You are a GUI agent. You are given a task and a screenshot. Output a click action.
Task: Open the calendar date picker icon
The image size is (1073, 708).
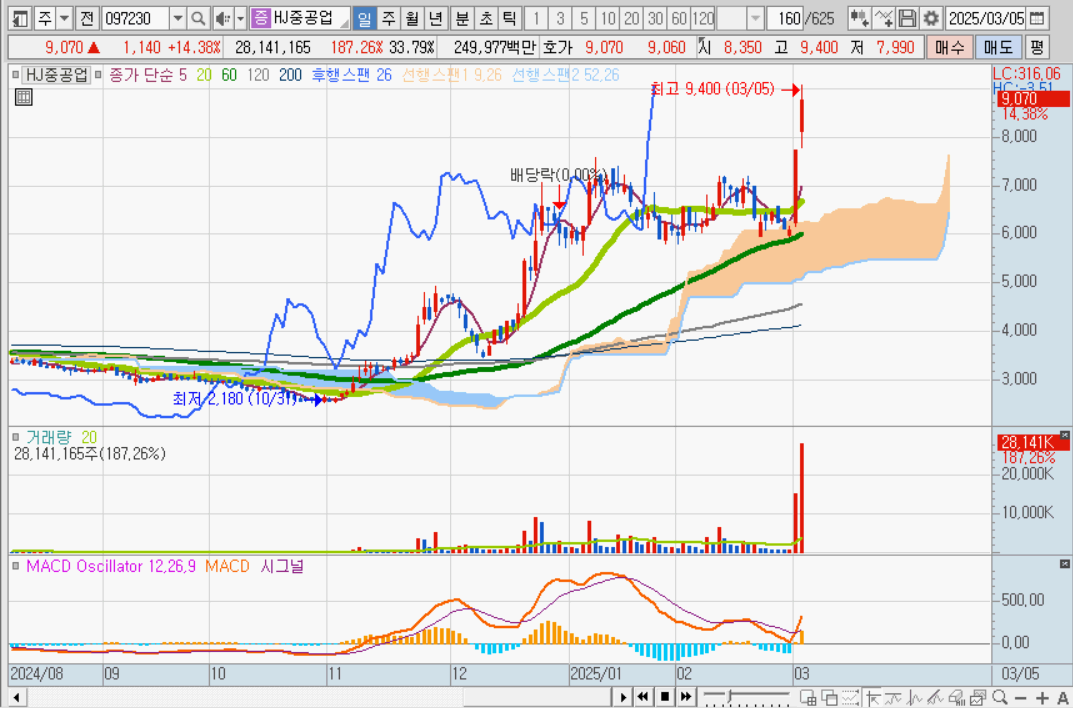1037,18
